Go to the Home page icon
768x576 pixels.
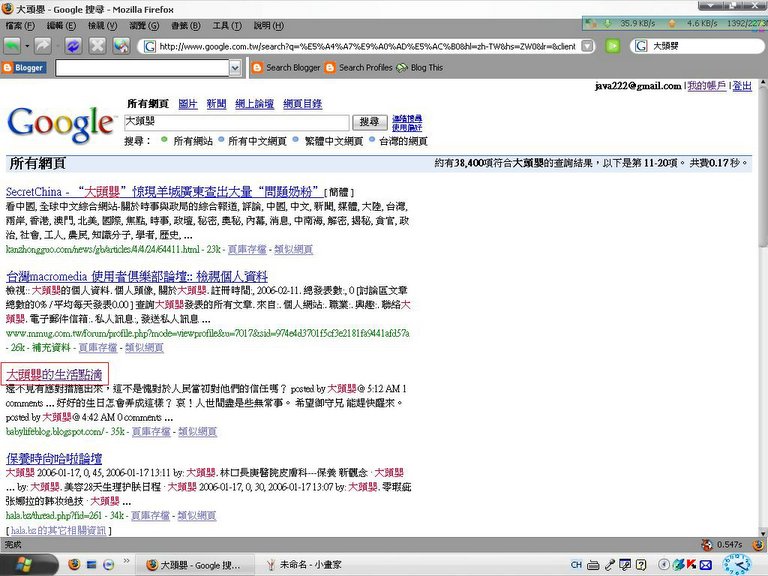tap(121, 46)
